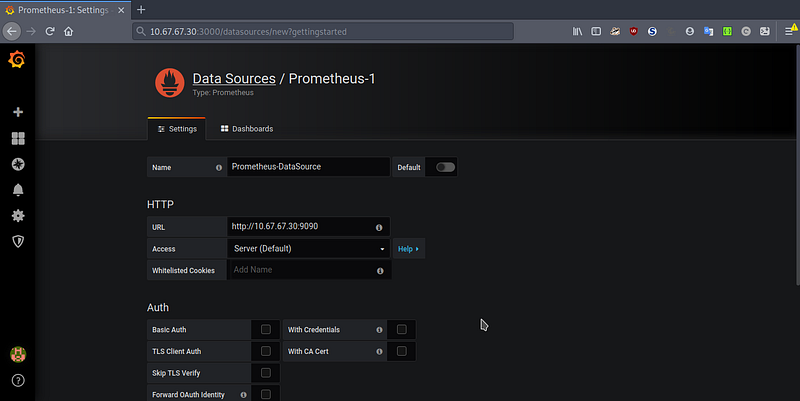Open the Access Server (Default) dropdown
Screen dimensions: 800x401
coord(309,248)
